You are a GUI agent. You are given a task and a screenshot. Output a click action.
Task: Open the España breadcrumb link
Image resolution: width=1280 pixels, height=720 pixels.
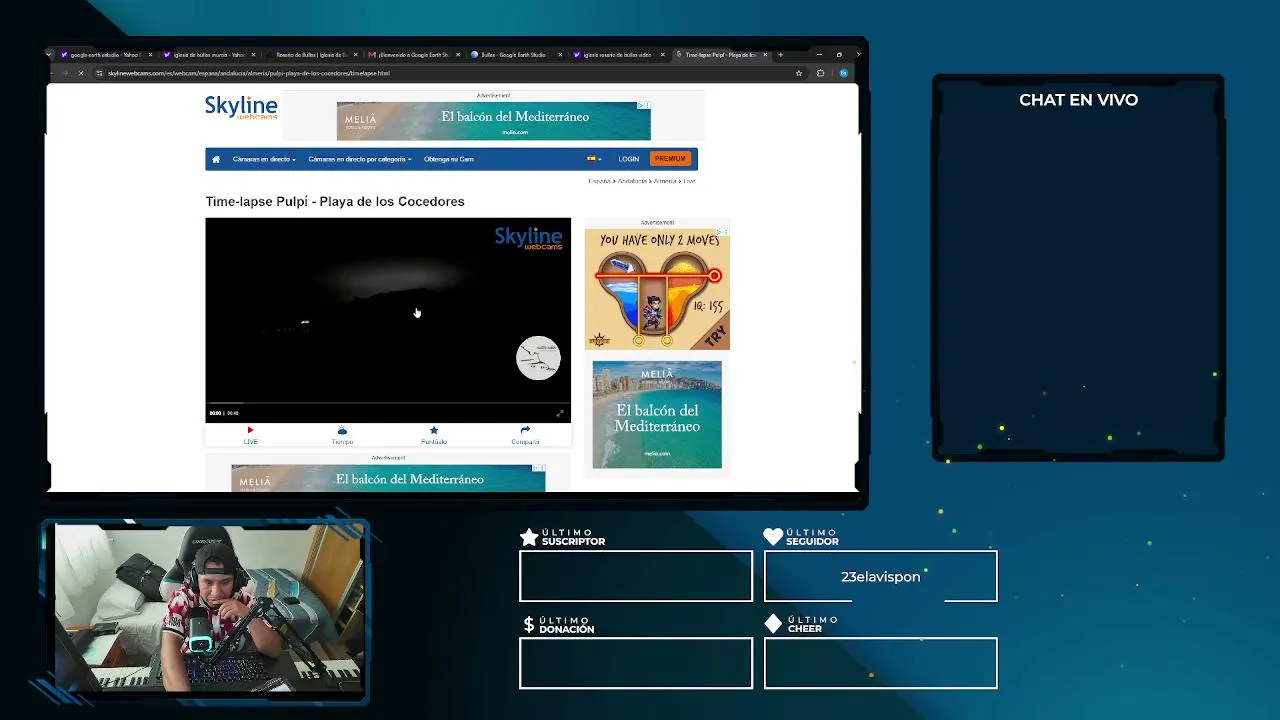599,181
